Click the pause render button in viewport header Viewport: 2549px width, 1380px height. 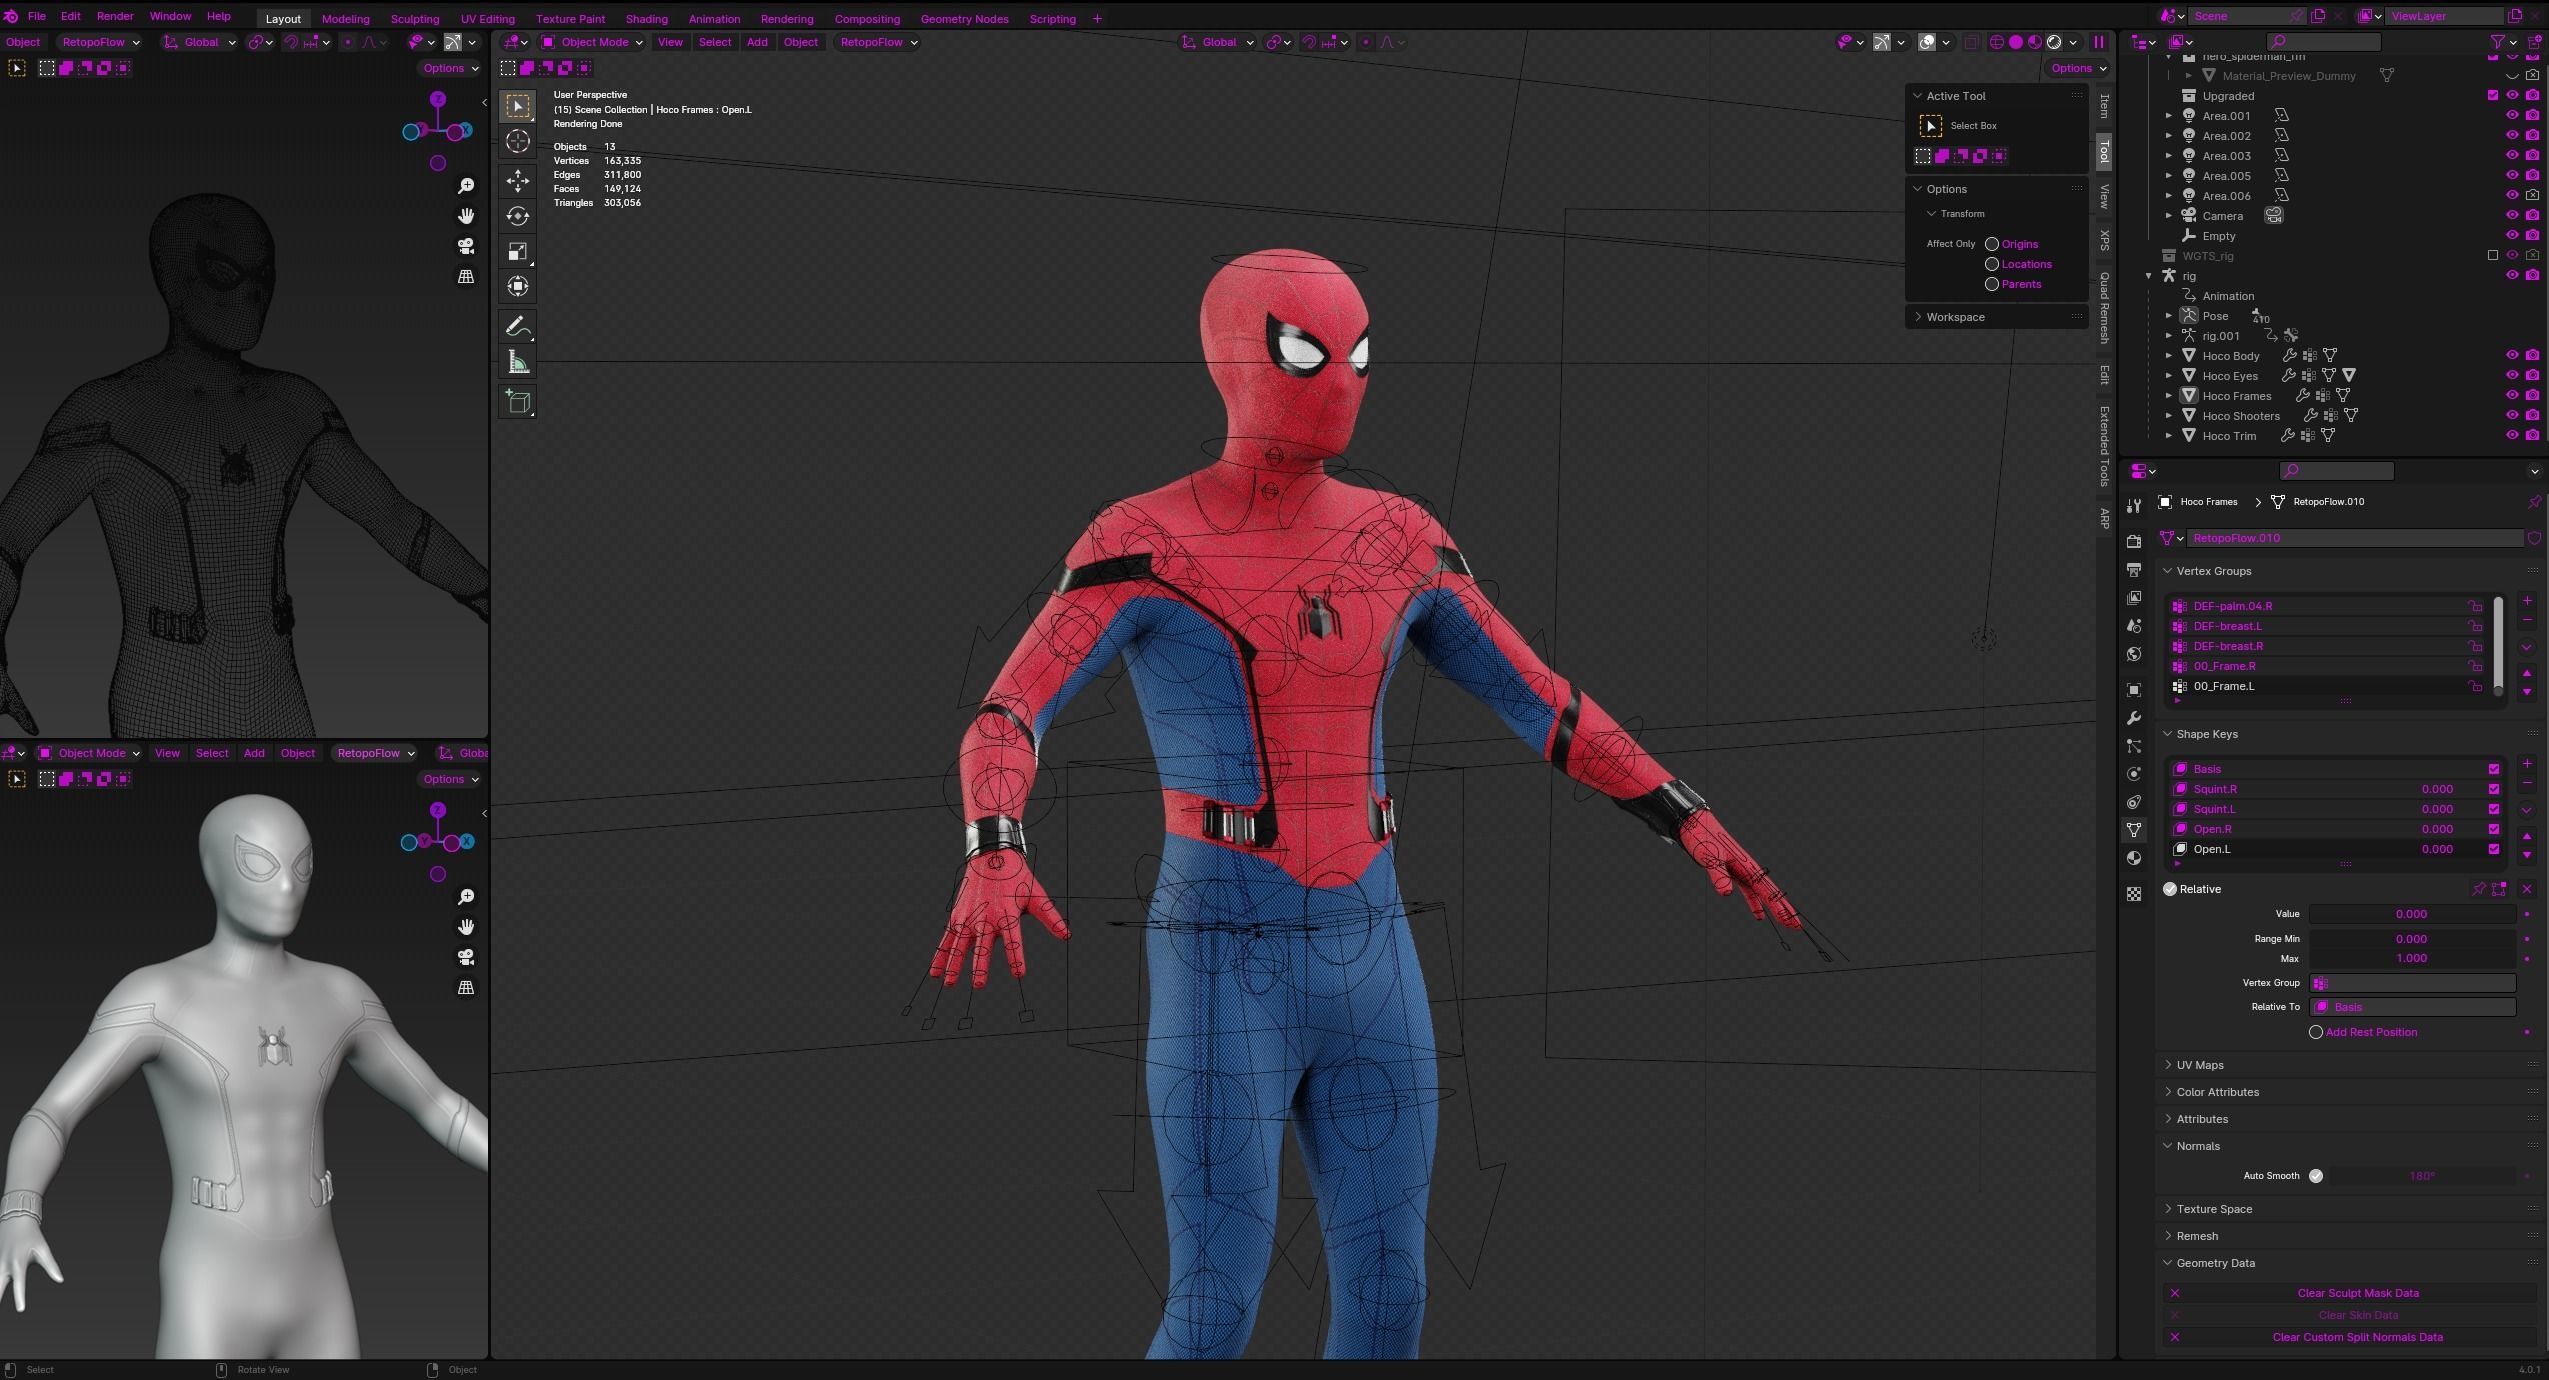point(2099,42)
